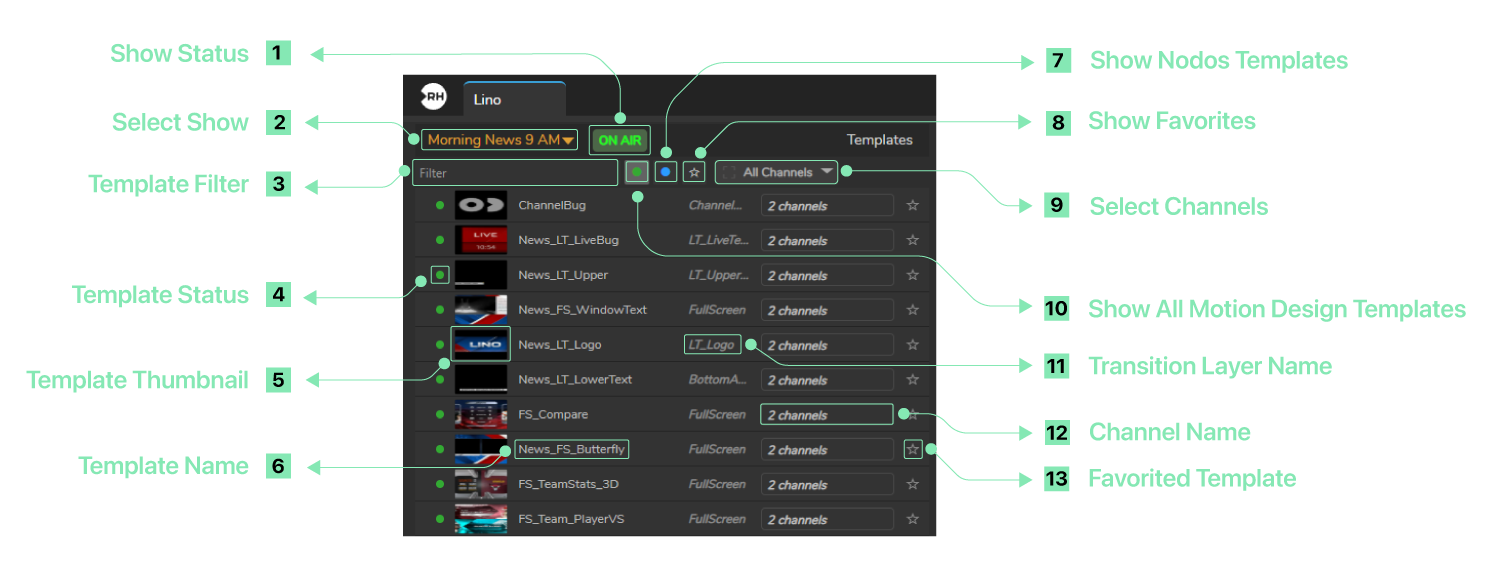Screen dimensions: 1485x579
Task: Click the template Filter text field
Action: coord(515,173)
